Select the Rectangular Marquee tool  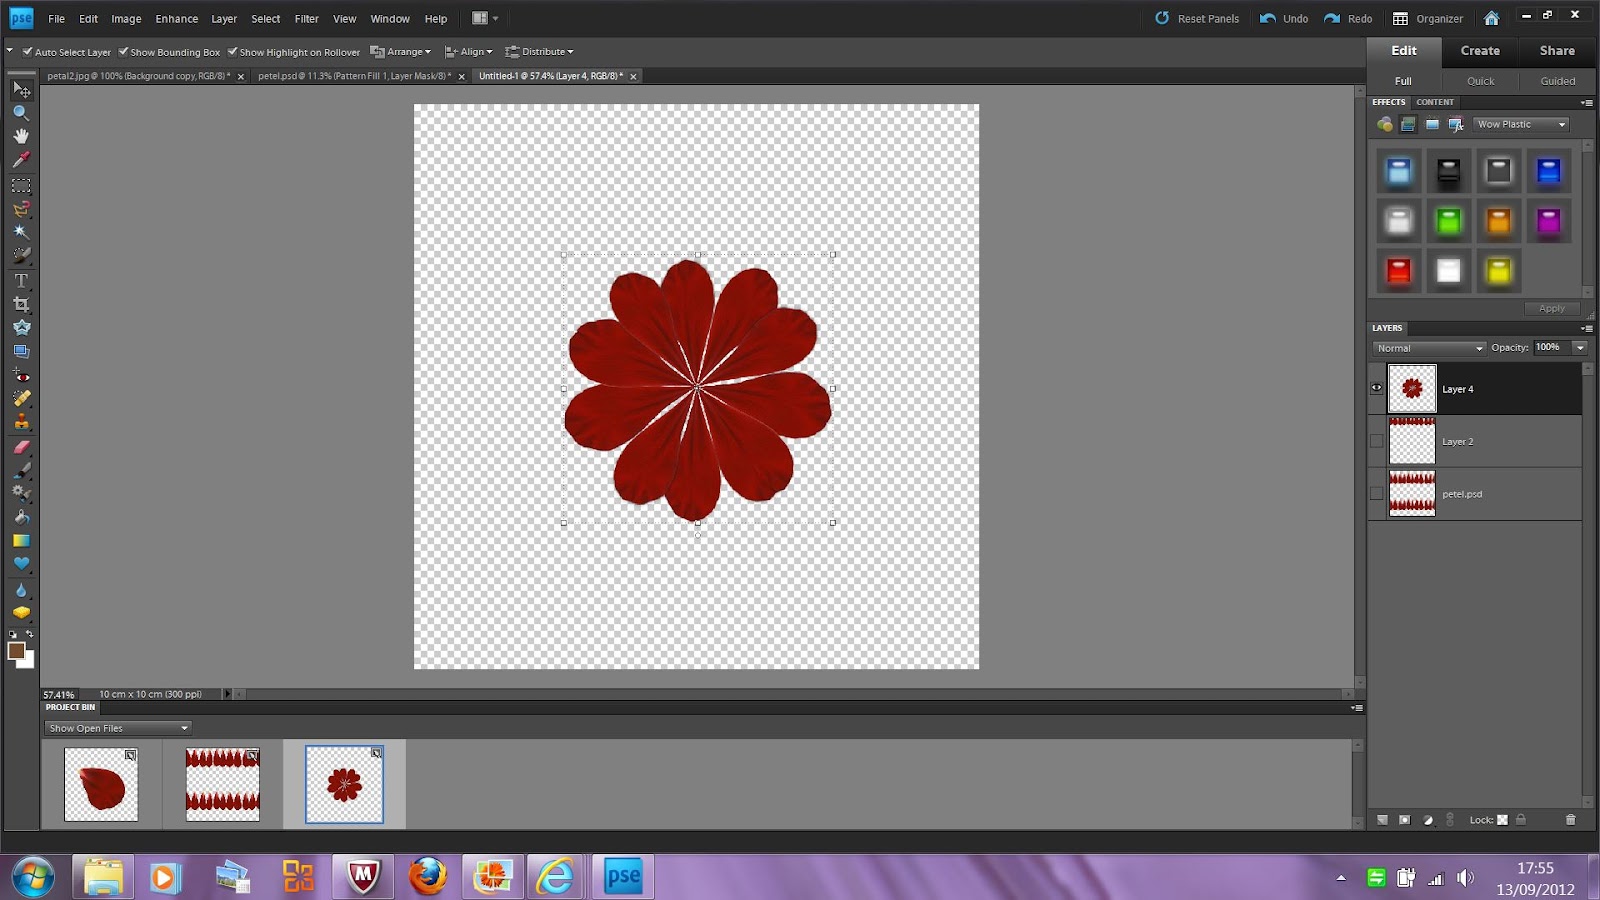[x=21, y=184]
